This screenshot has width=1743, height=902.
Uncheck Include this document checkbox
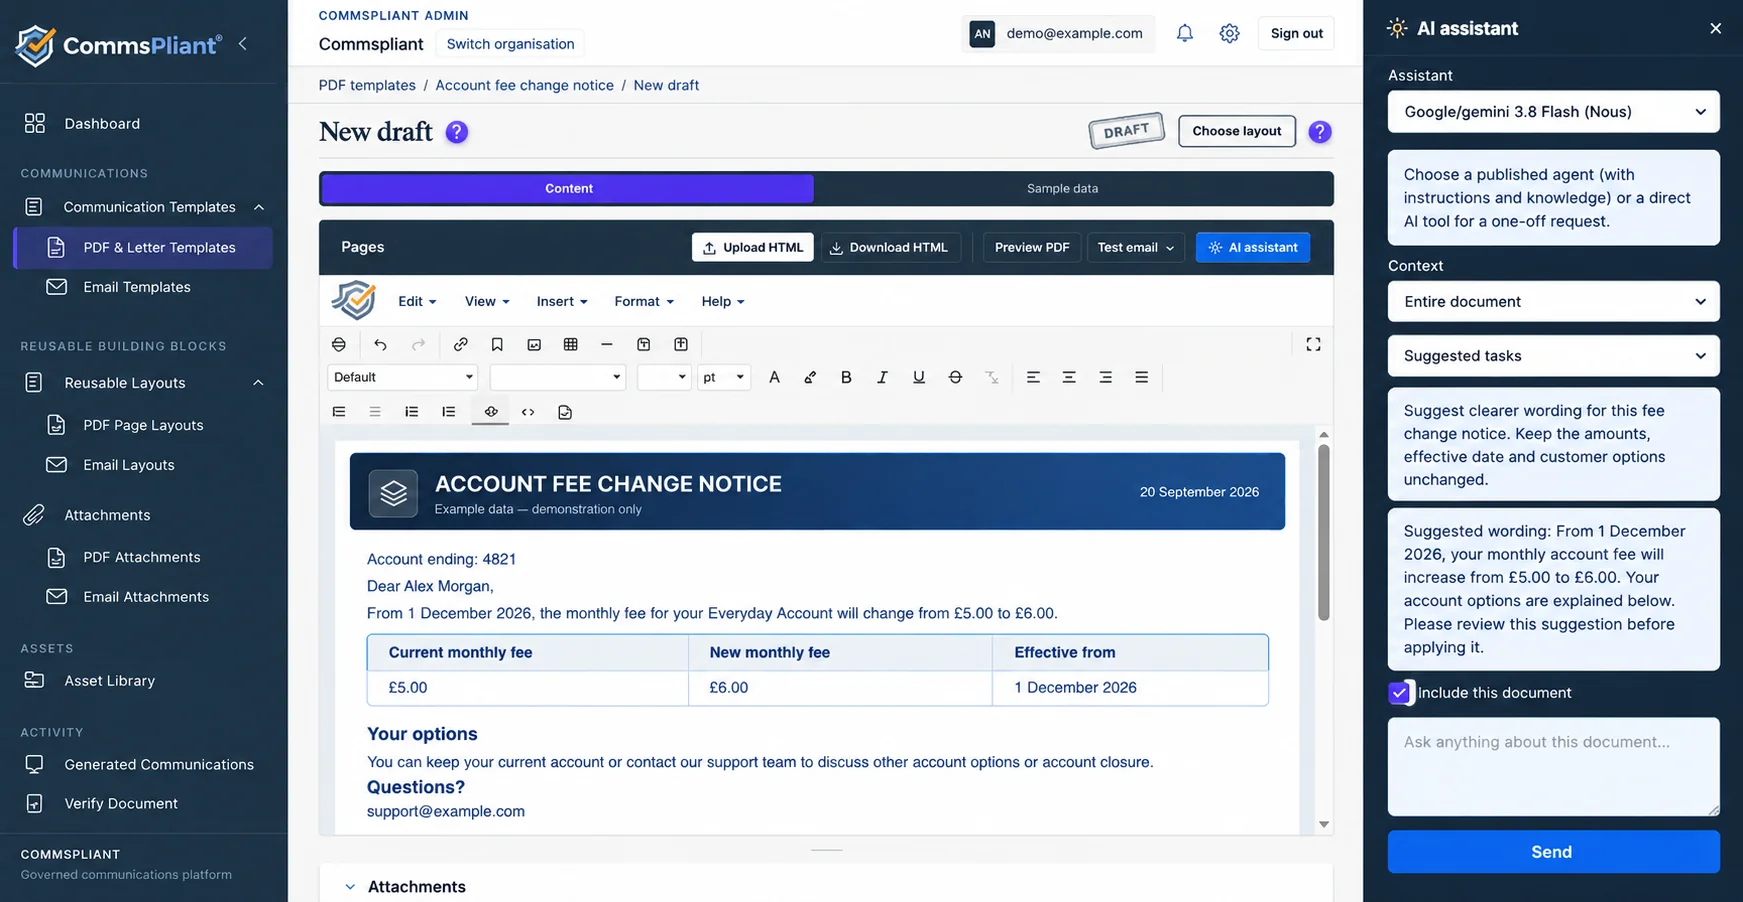[1399, 693]
